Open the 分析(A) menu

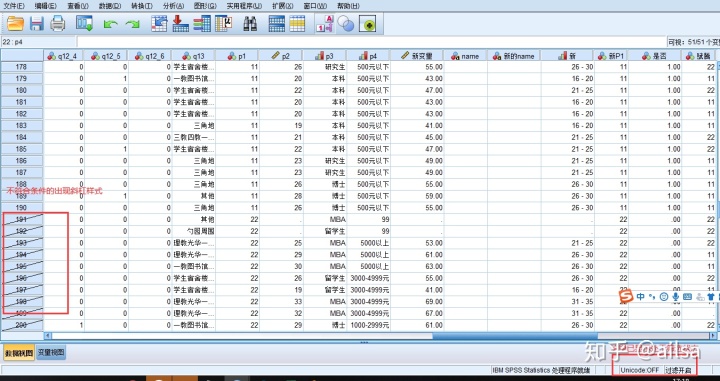pos(173,6)
